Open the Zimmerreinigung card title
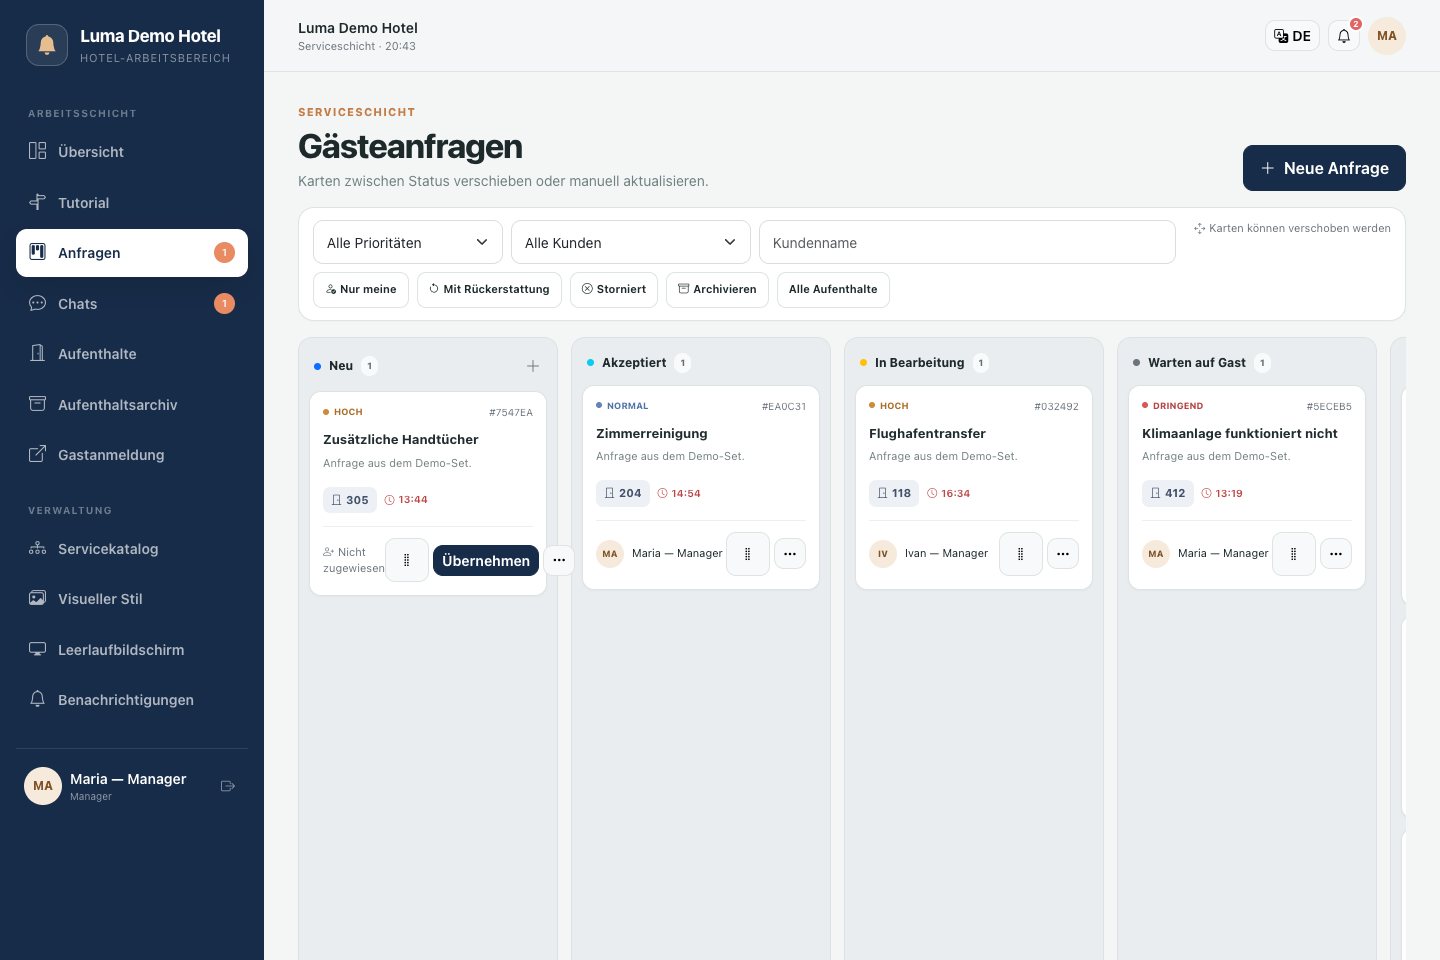The width and height of the screenshot is (1440, 960). (x=652, y=434)
